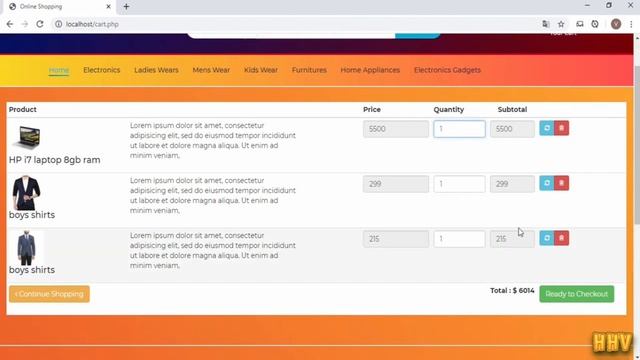The height and width of the screenshot is (360, 640).
Task: Click price field showing 299
Action: point(396,184)
